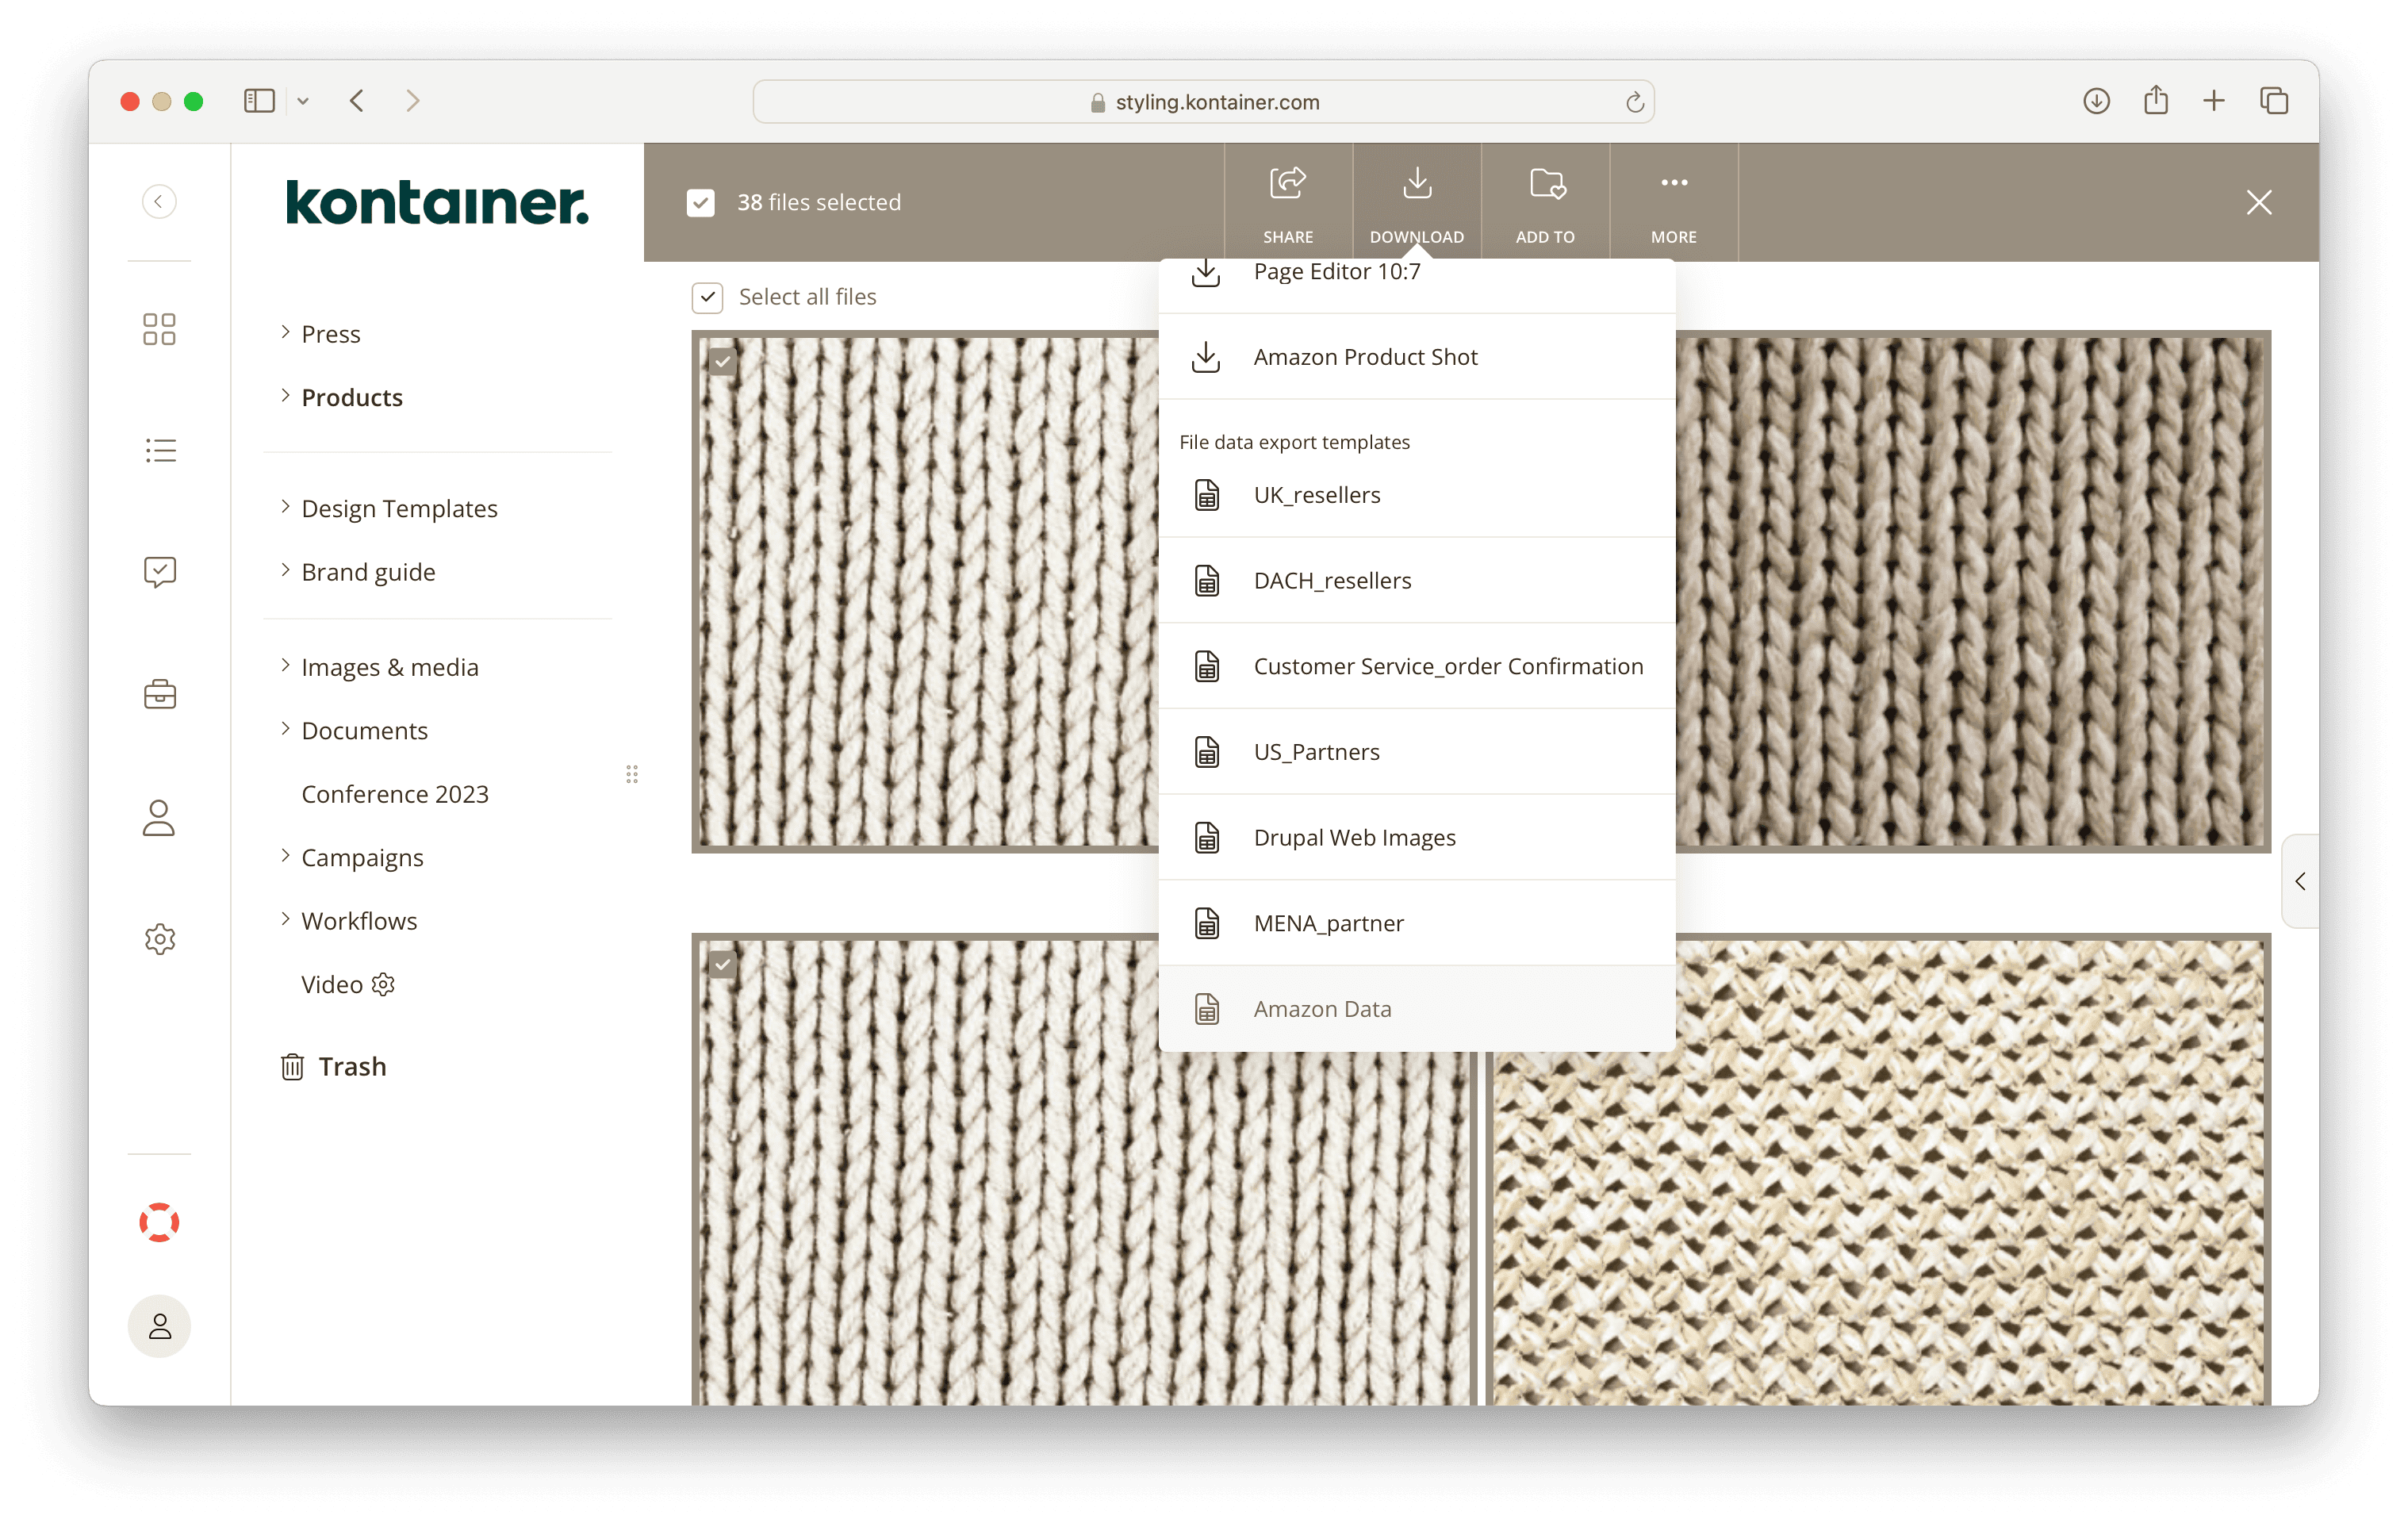
Task: Open the dashboard grid view in sidebar
Action: [x=159, y=328]
